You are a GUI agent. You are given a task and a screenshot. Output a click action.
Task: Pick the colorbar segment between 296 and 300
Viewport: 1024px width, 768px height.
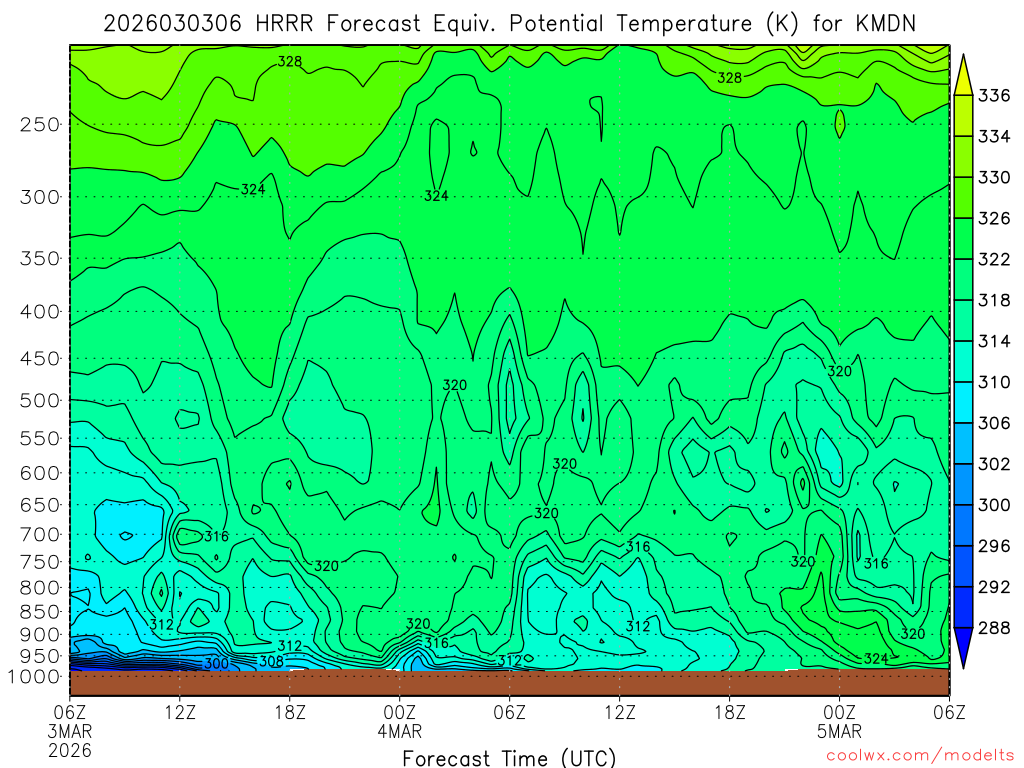tap(963, 525)
